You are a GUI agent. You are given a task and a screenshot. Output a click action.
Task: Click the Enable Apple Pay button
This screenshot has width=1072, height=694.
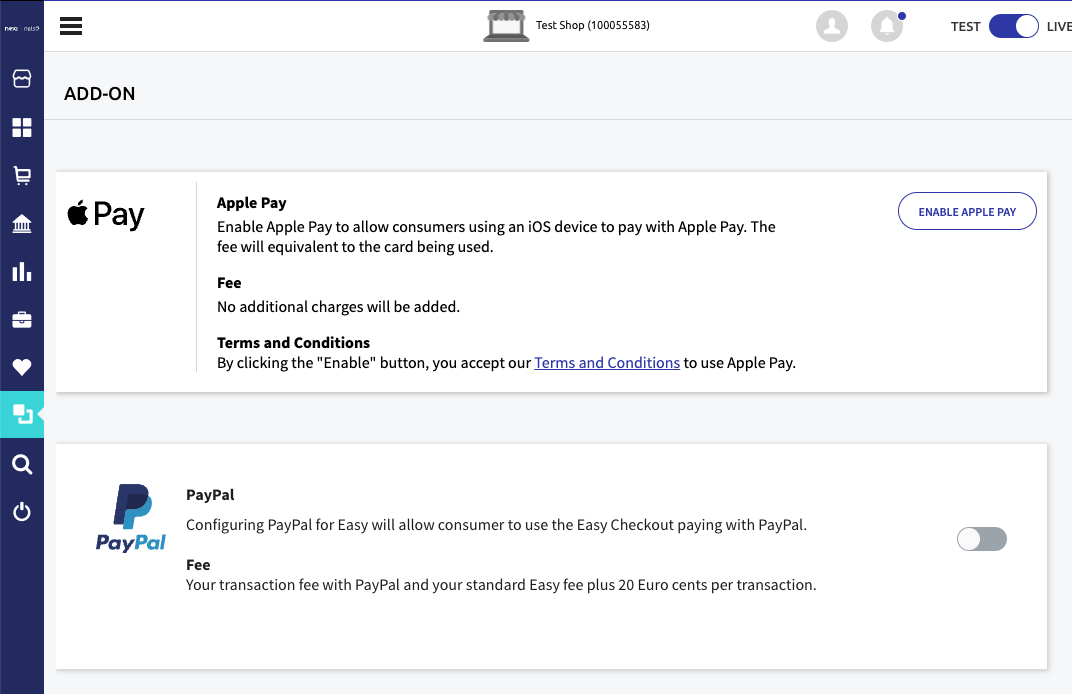[x=967, y=212]
